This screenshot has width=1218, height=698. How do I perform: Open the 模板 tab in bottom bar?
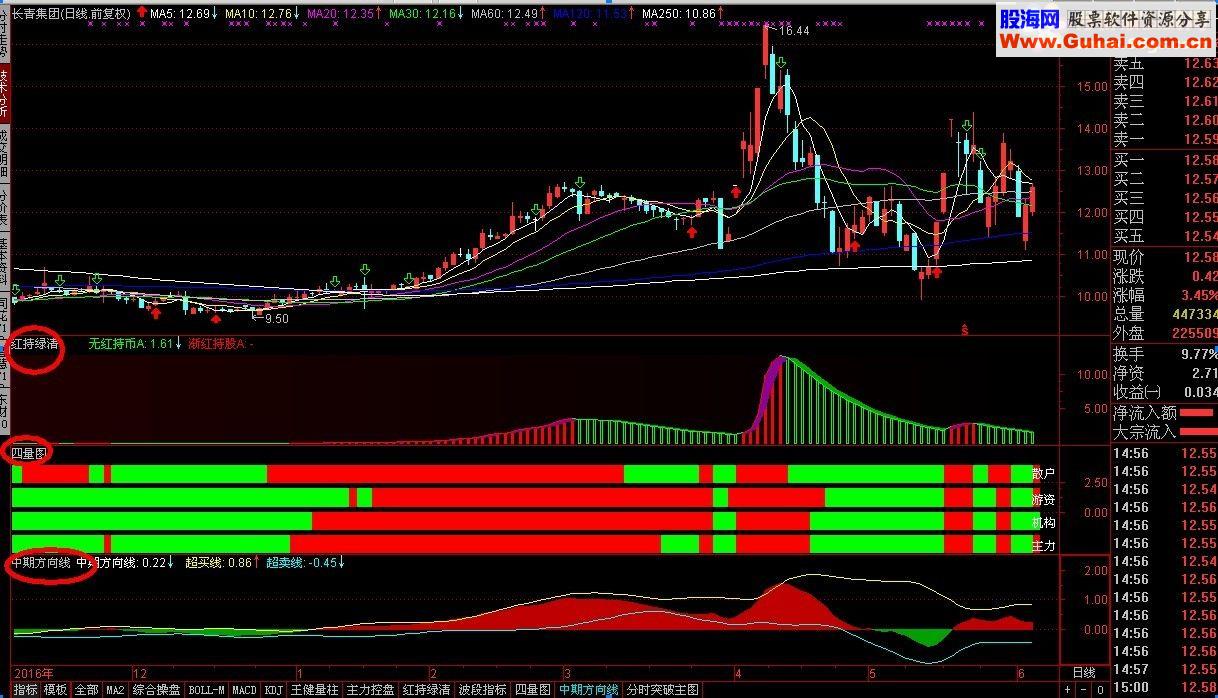point(55,690)
